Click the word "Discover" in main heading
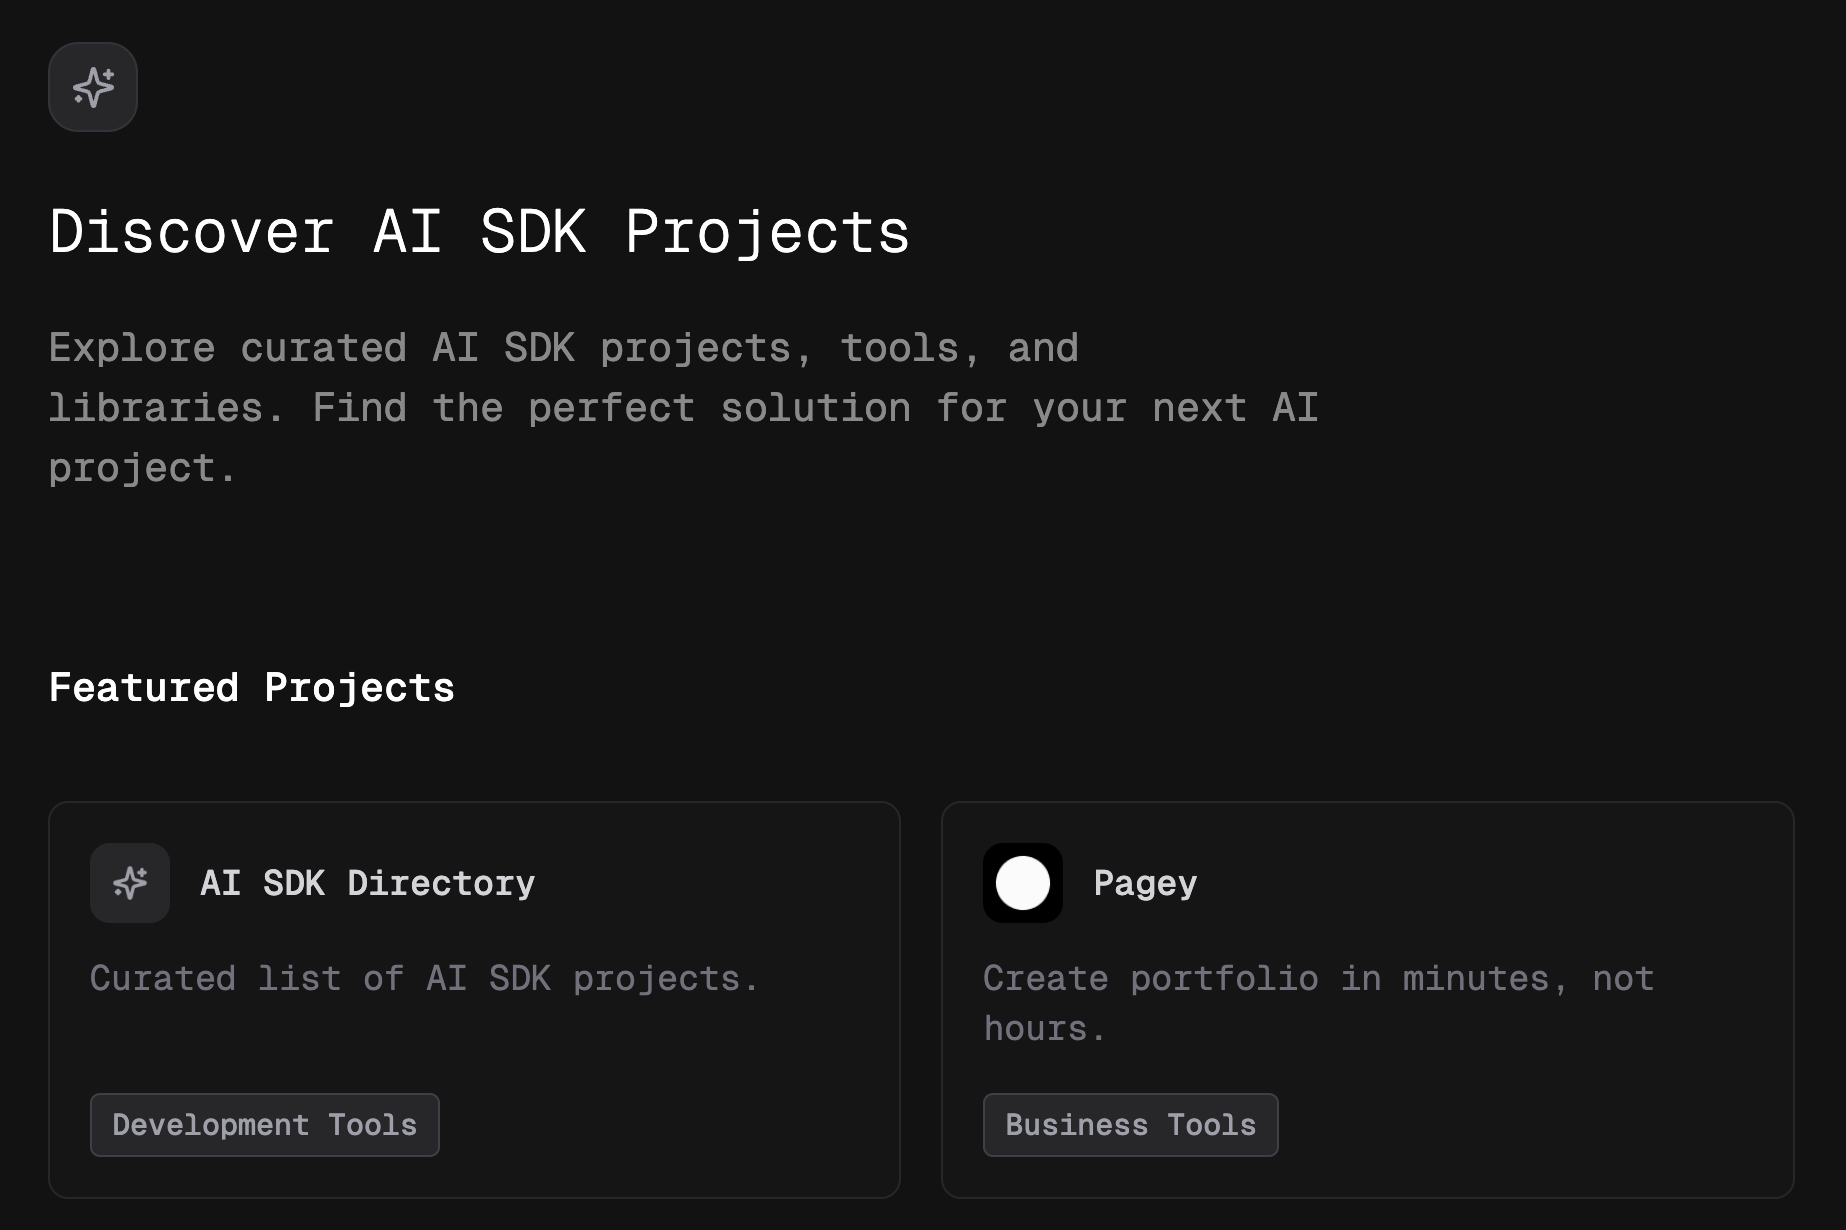Screen dimensions: 1846x1230 pos(191,232)
